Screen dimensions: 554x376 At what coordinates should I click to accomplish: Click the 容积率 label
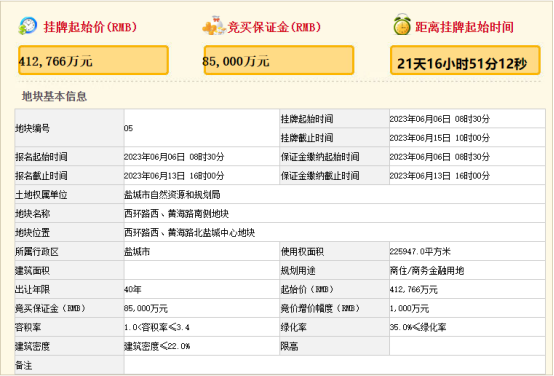click(28, 328)
